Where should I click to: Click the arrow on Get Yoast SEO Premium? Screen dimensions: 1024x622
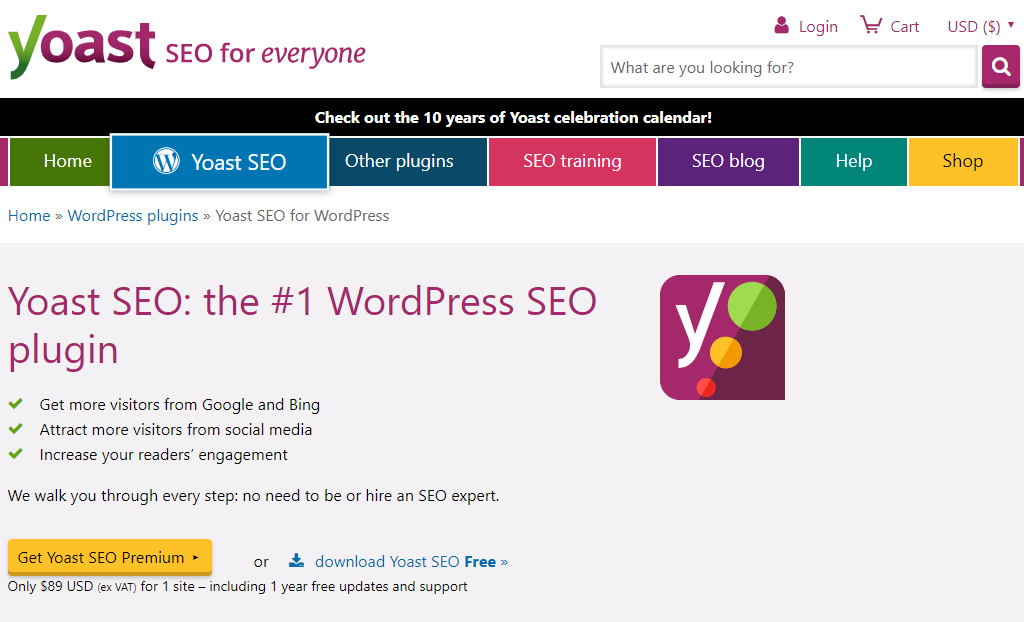(195, 557)
